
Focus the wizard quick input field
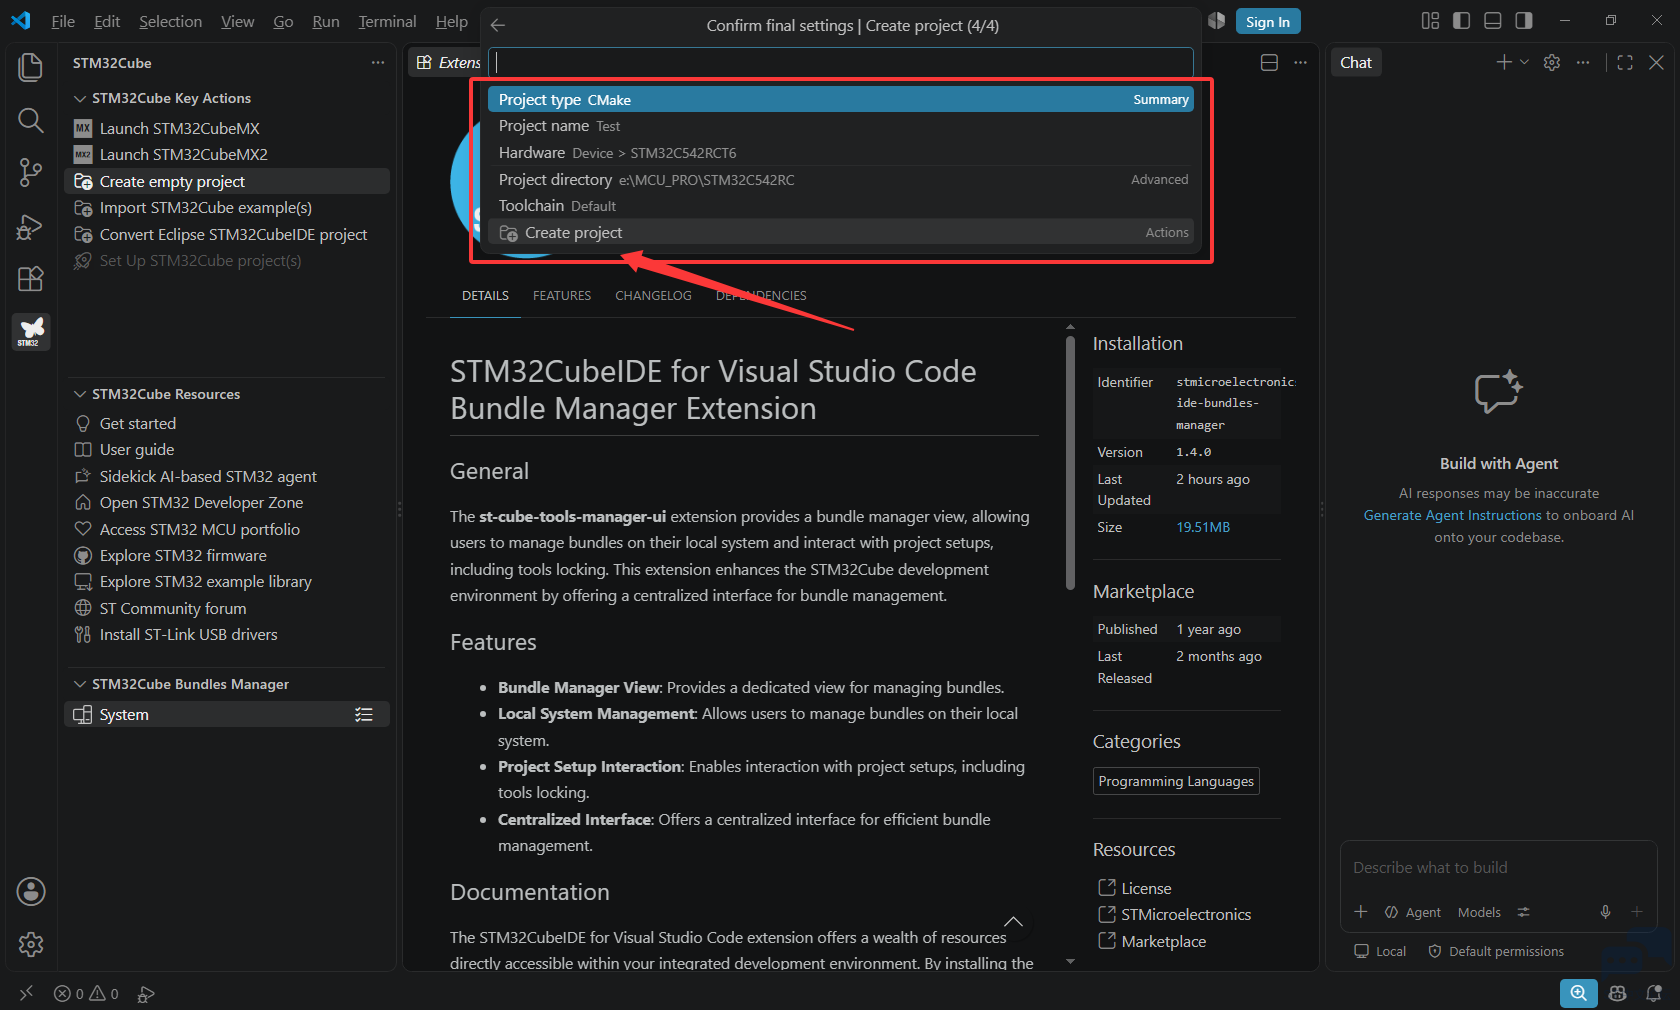(841, 62)
